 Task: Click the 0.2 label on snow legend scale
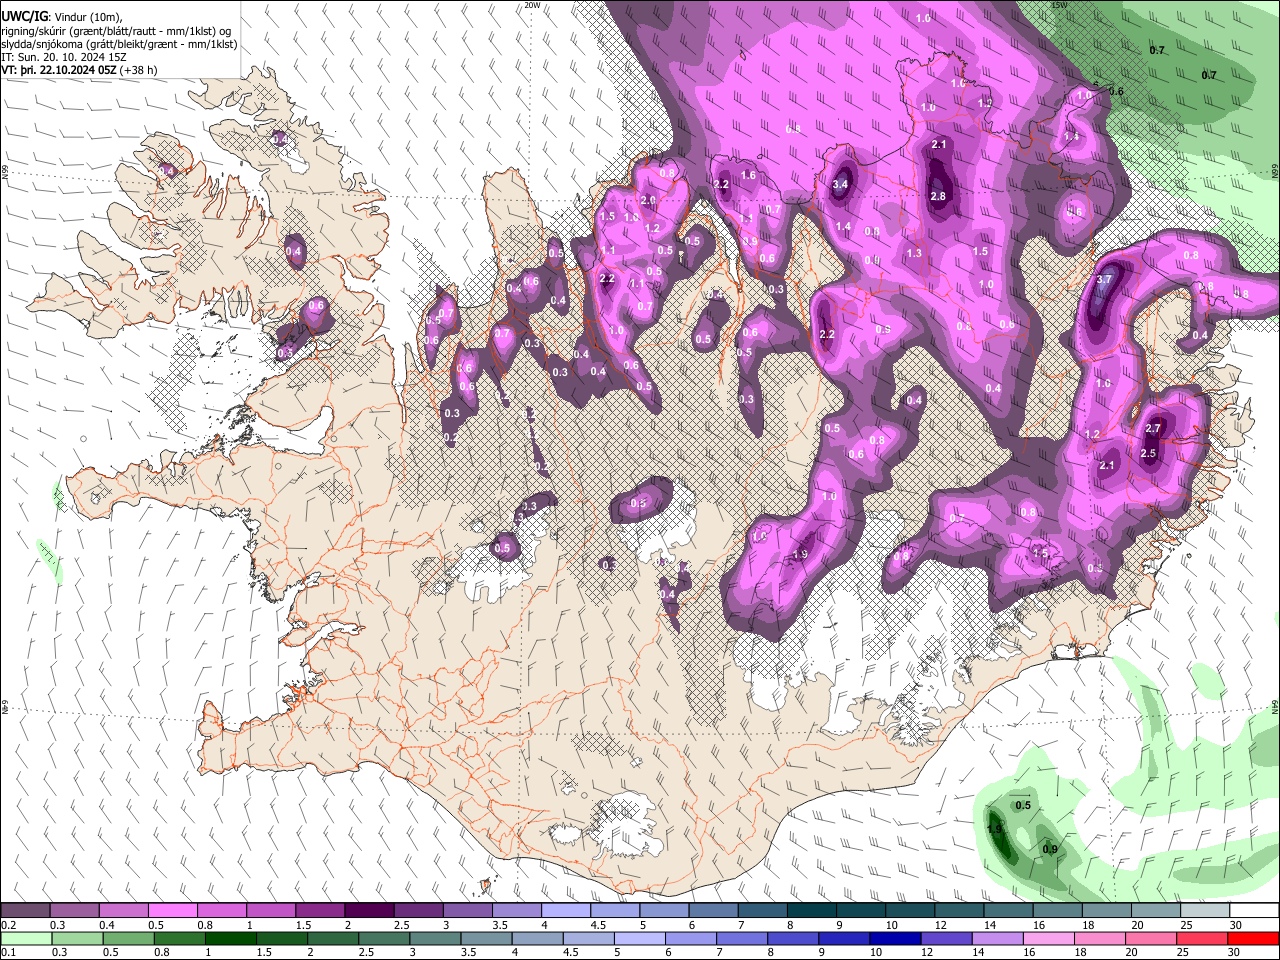(7, 925)
